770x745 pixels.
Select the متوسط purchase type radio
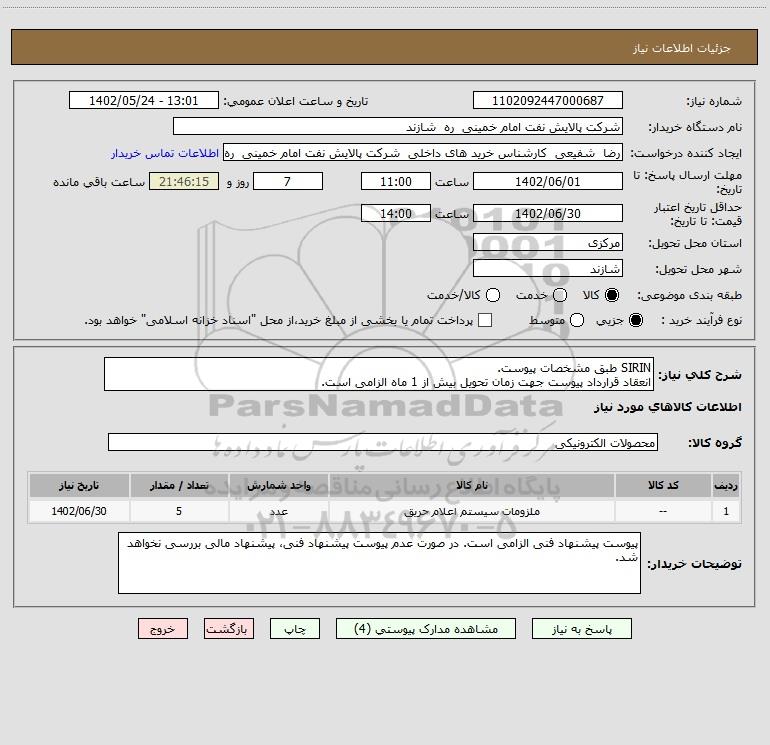tap(577, 321)
